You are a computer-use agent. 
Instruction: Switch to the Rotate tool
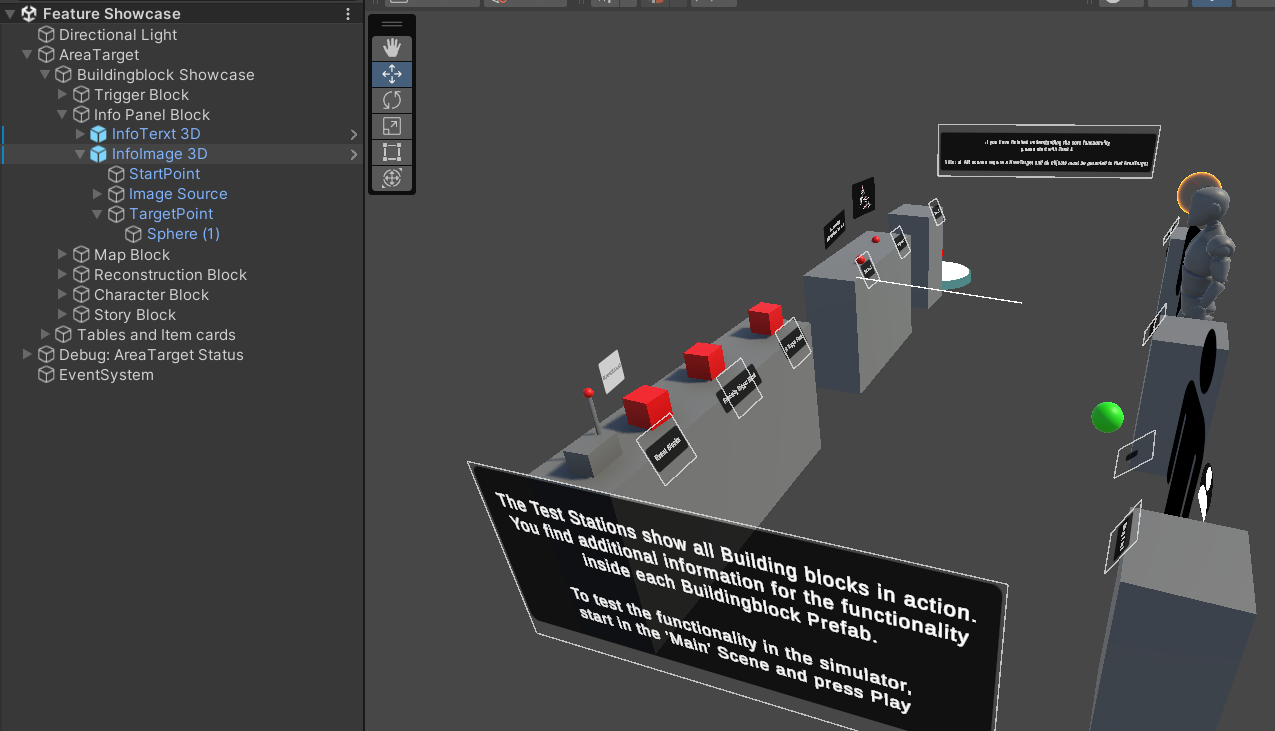(392, 100)
